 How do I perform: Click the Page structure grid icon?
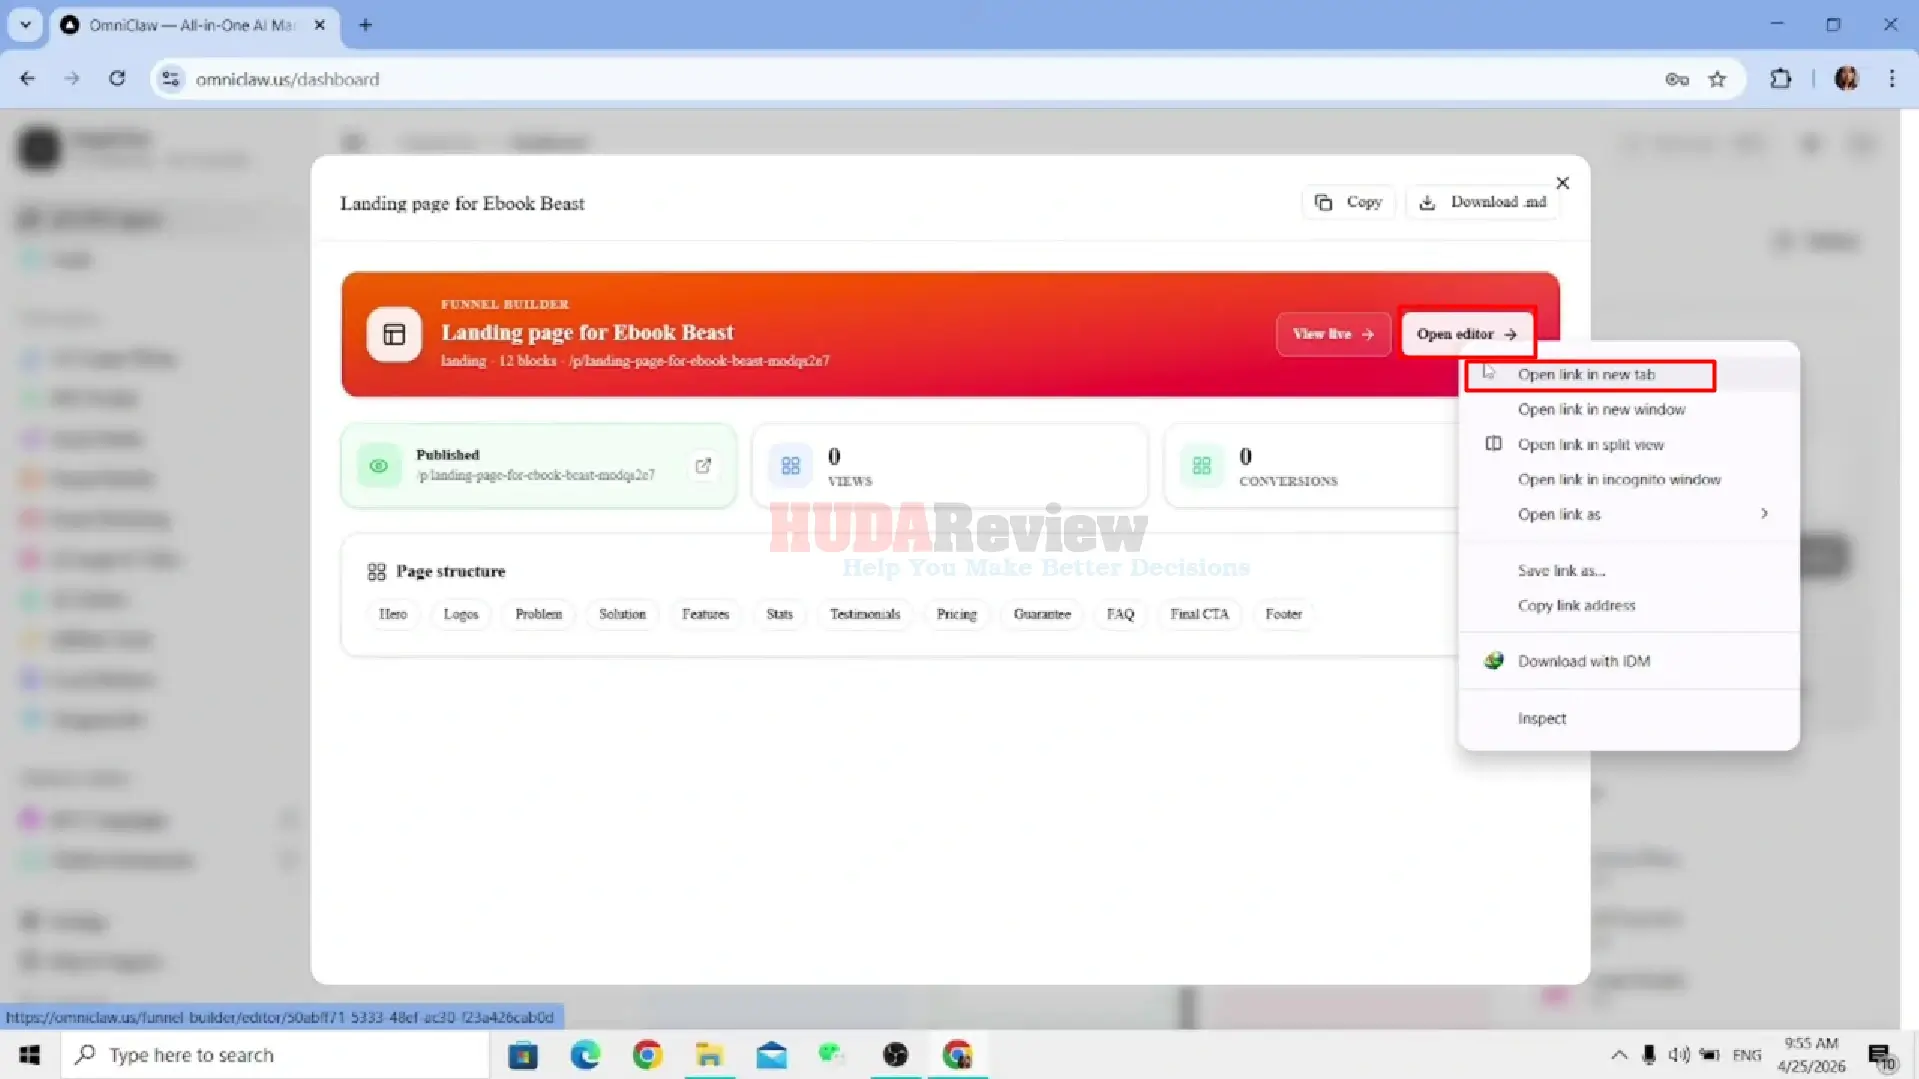click(x=376, y=572)
